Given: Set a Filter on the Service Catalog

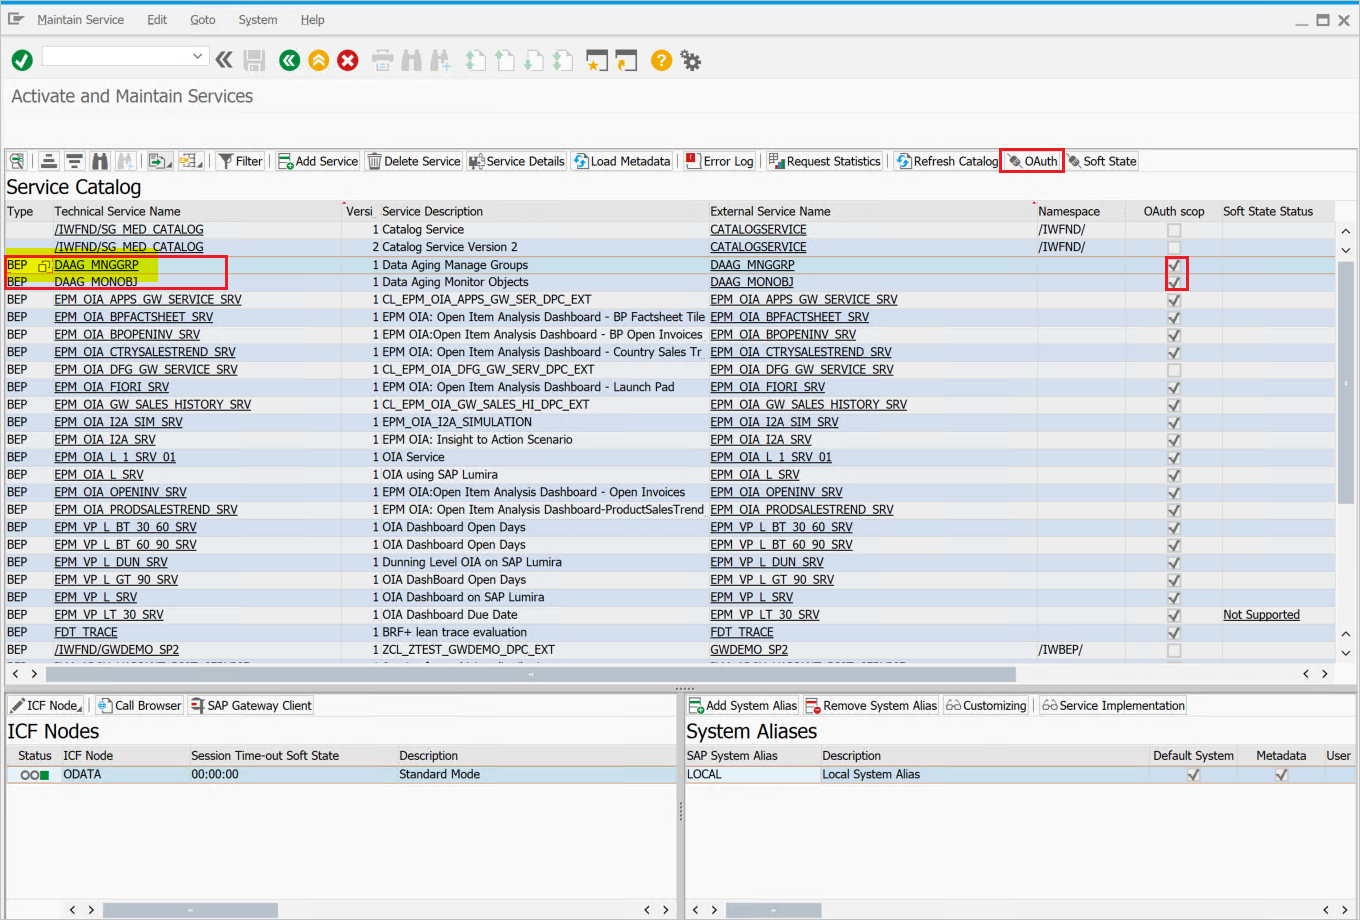Looking at the screenshot, I should pos(240,161).
